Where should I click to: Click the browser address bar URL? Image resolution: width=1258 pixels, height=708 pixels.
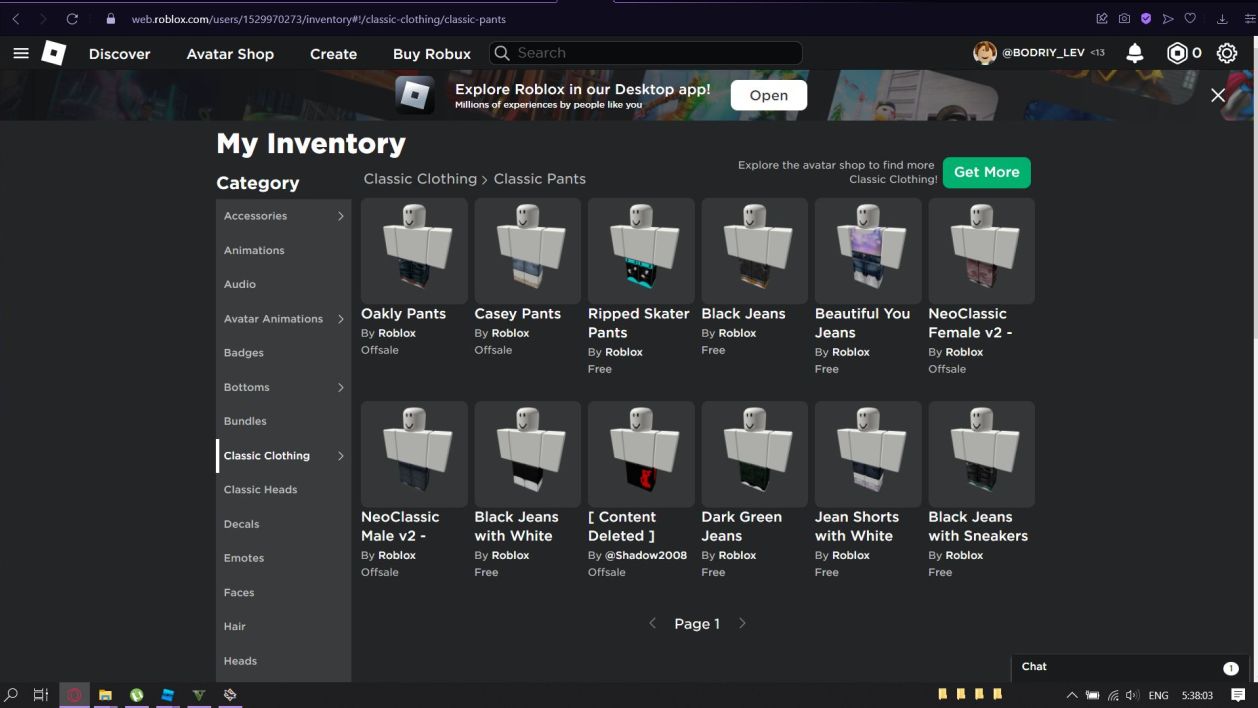pyautogui.click(x=318, y=19)
